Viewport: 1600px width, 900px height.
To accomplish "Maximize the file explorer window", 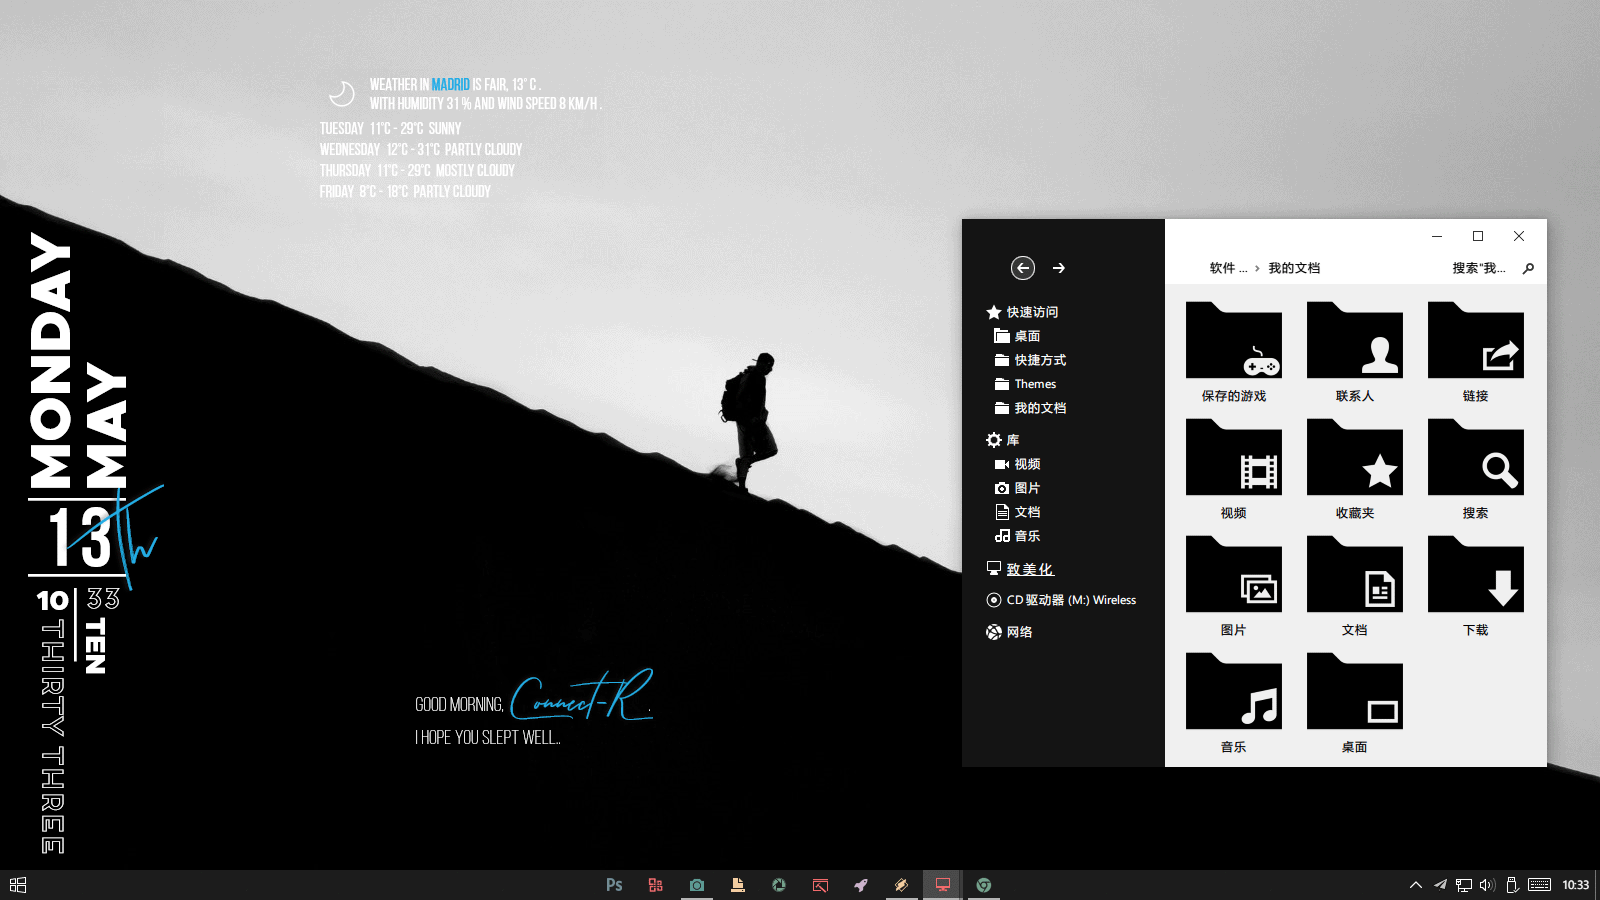I will point(1477,236).
